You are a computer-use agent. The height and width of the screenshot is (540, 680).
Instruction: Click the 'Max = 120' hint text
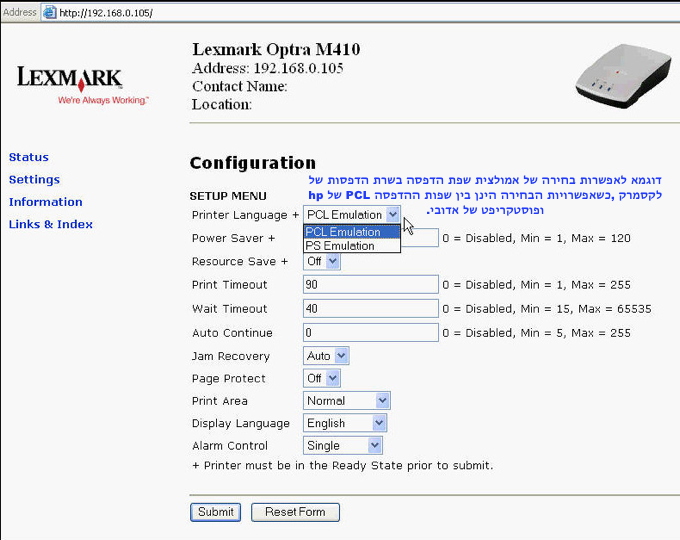pos(601,238)
